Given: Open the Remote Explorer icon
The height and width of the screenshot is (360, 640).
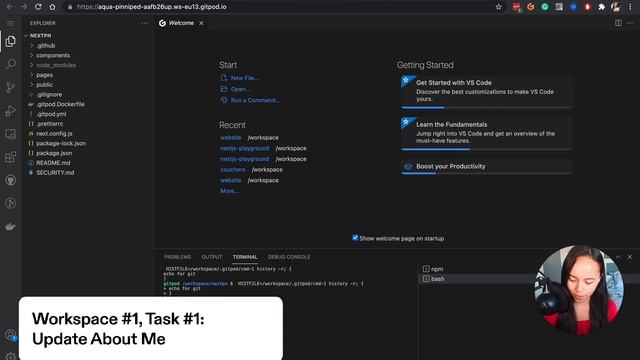Looking at the screenshot, I should point(11,134).
